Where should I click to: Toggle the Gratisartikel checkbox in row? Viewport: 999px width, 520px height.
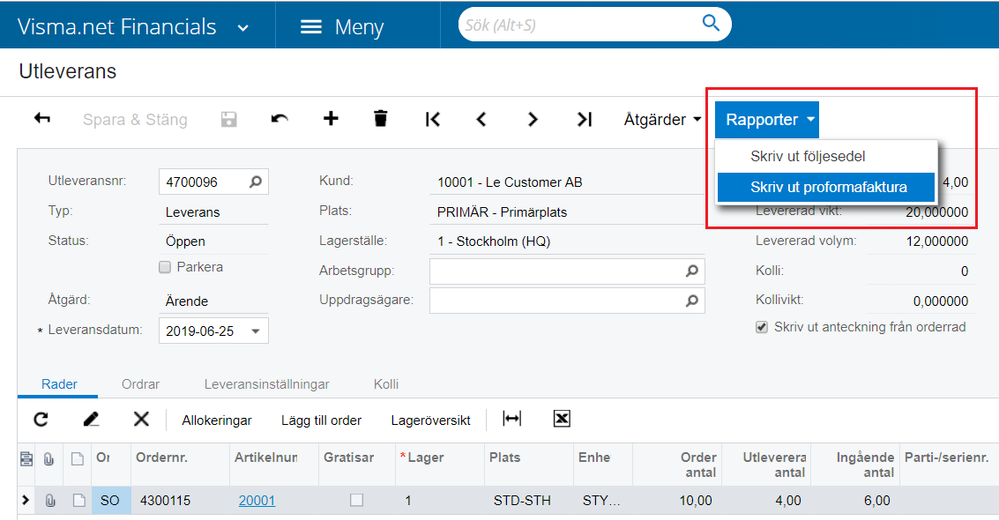tap(356, 500)
